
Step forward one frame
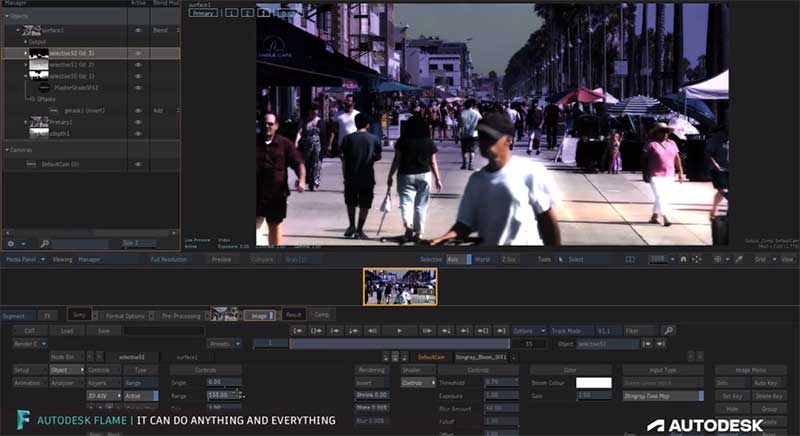coord(427,331)
